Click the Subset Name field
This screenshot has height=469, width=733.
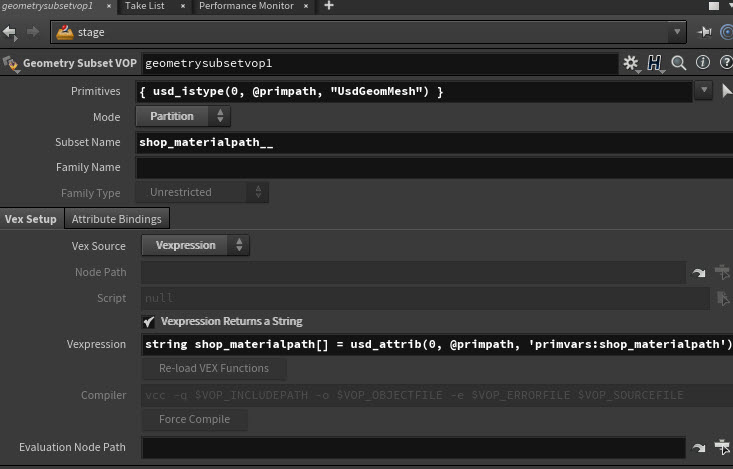click(434, 142)
